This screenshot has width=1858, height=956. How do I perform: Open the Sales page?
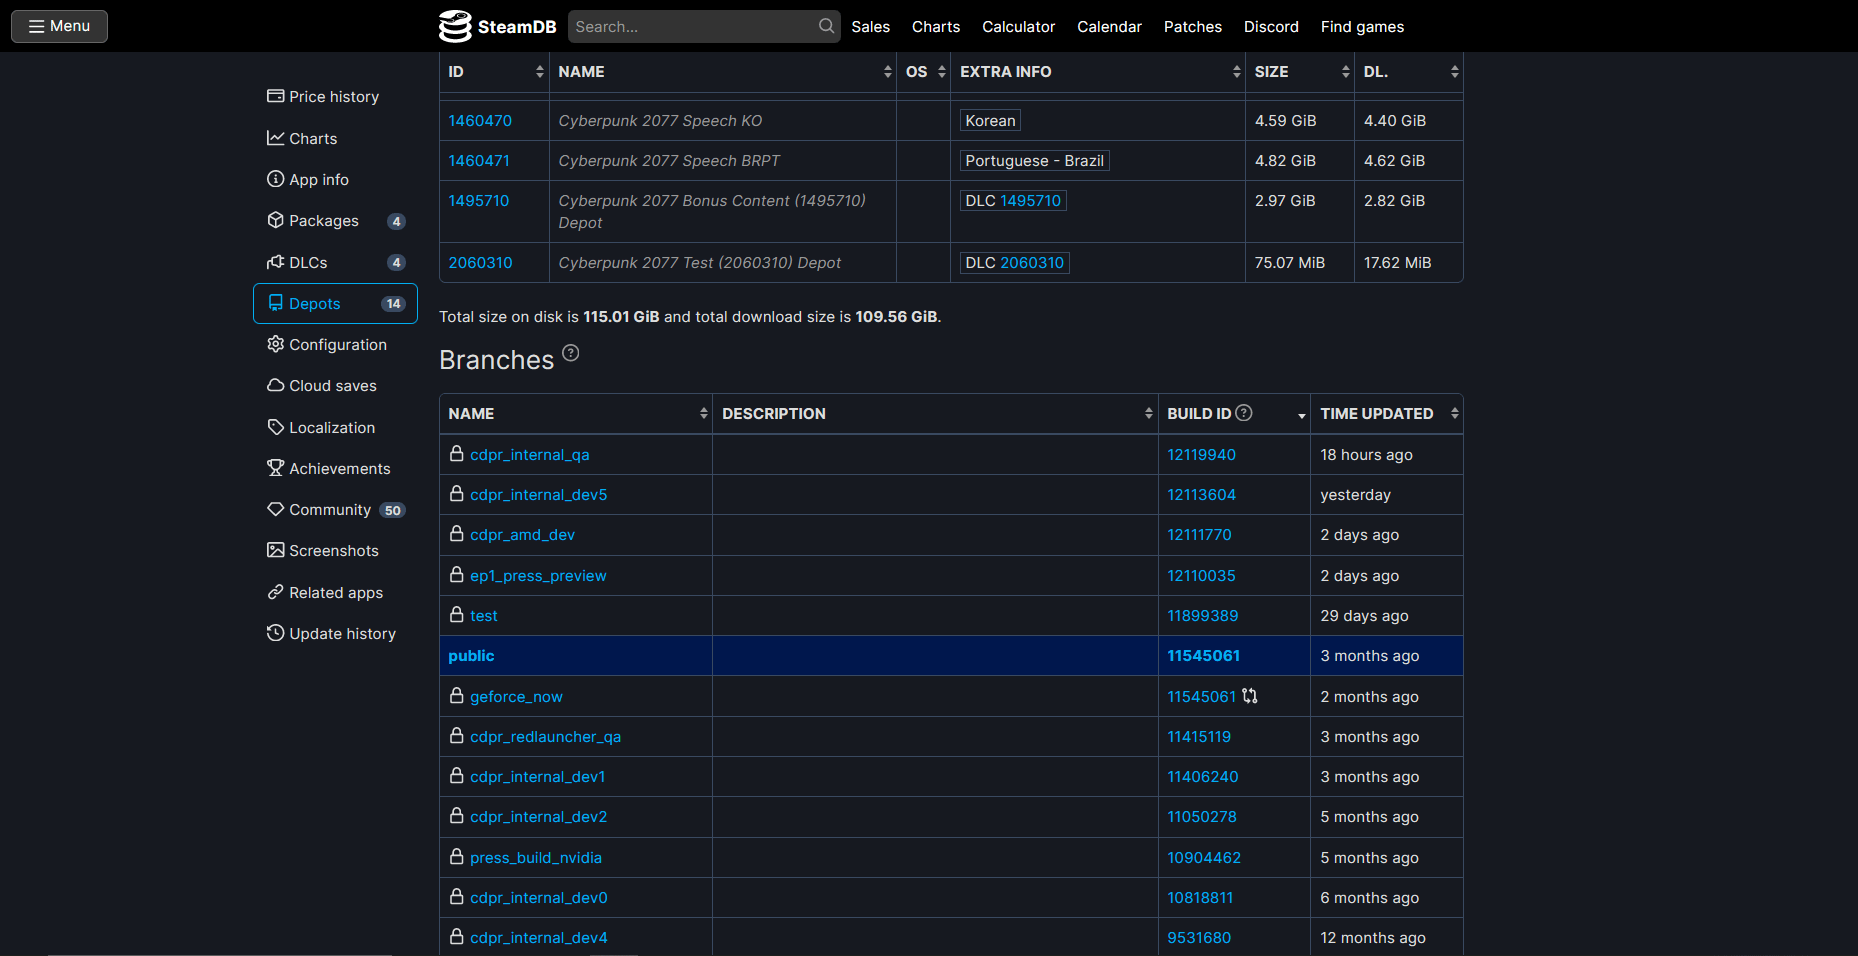pyautogui.click(x=870, y=27)
